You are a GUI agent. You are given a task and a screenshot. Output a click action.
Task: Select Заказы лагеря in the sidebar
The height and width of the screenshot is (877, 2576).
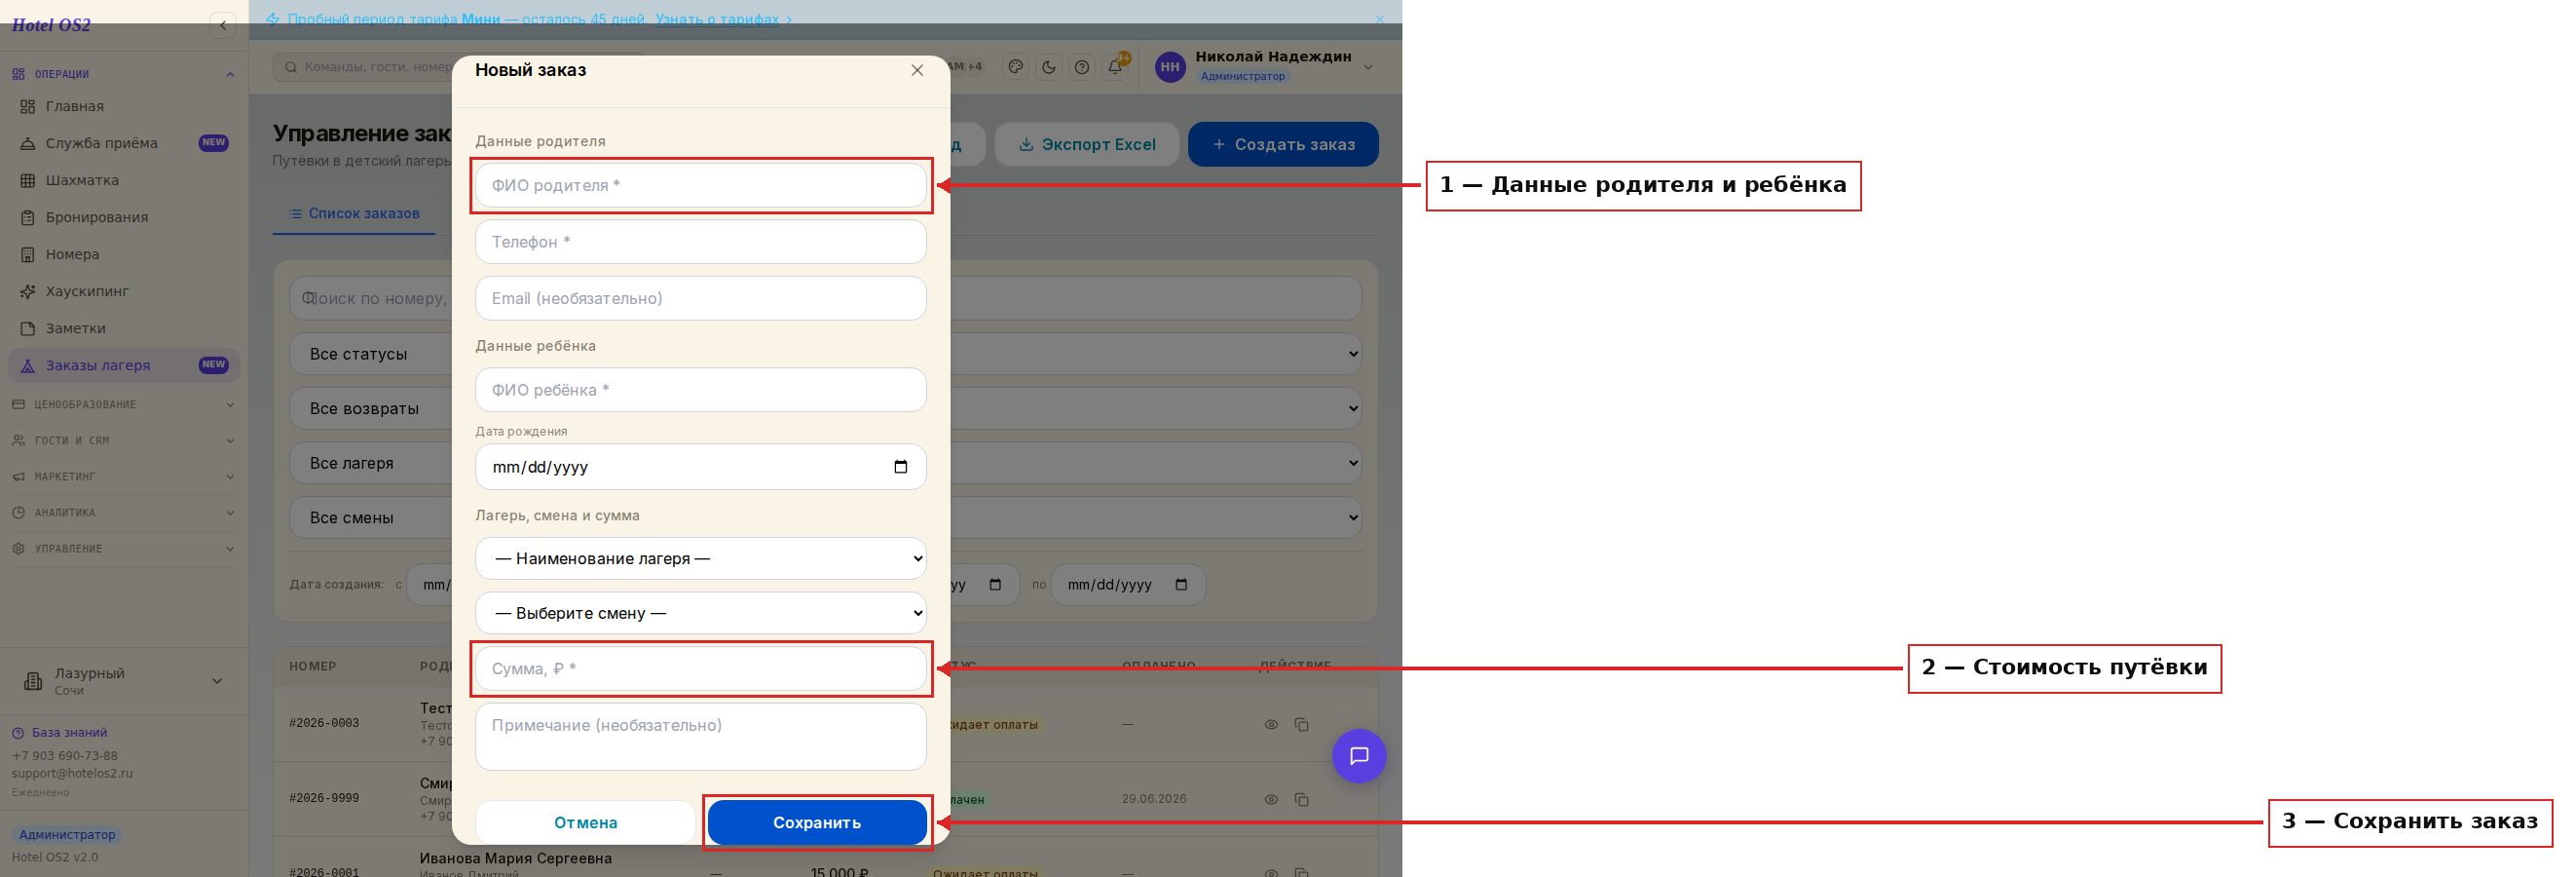124,365
